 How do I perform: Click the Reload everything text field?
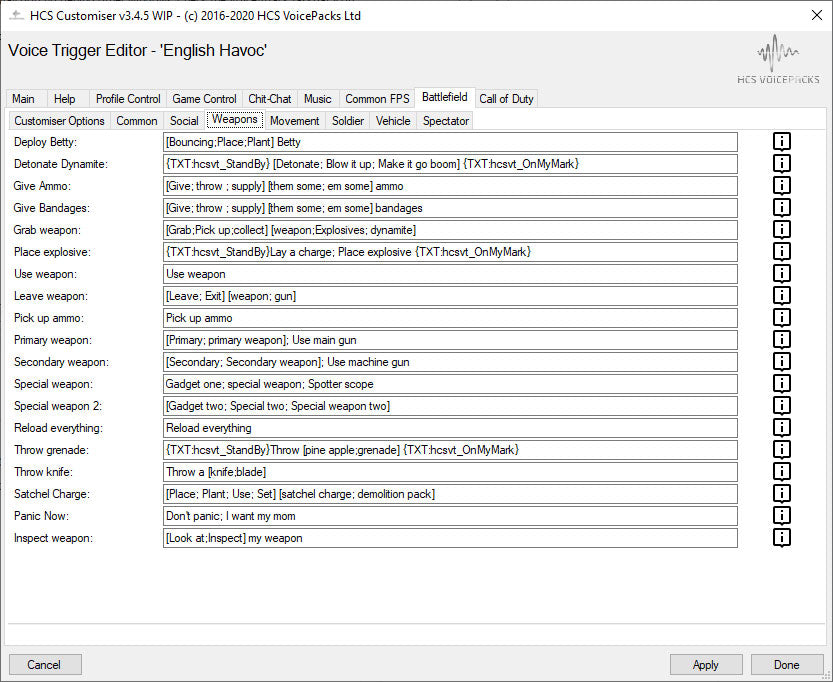[450, 428]
